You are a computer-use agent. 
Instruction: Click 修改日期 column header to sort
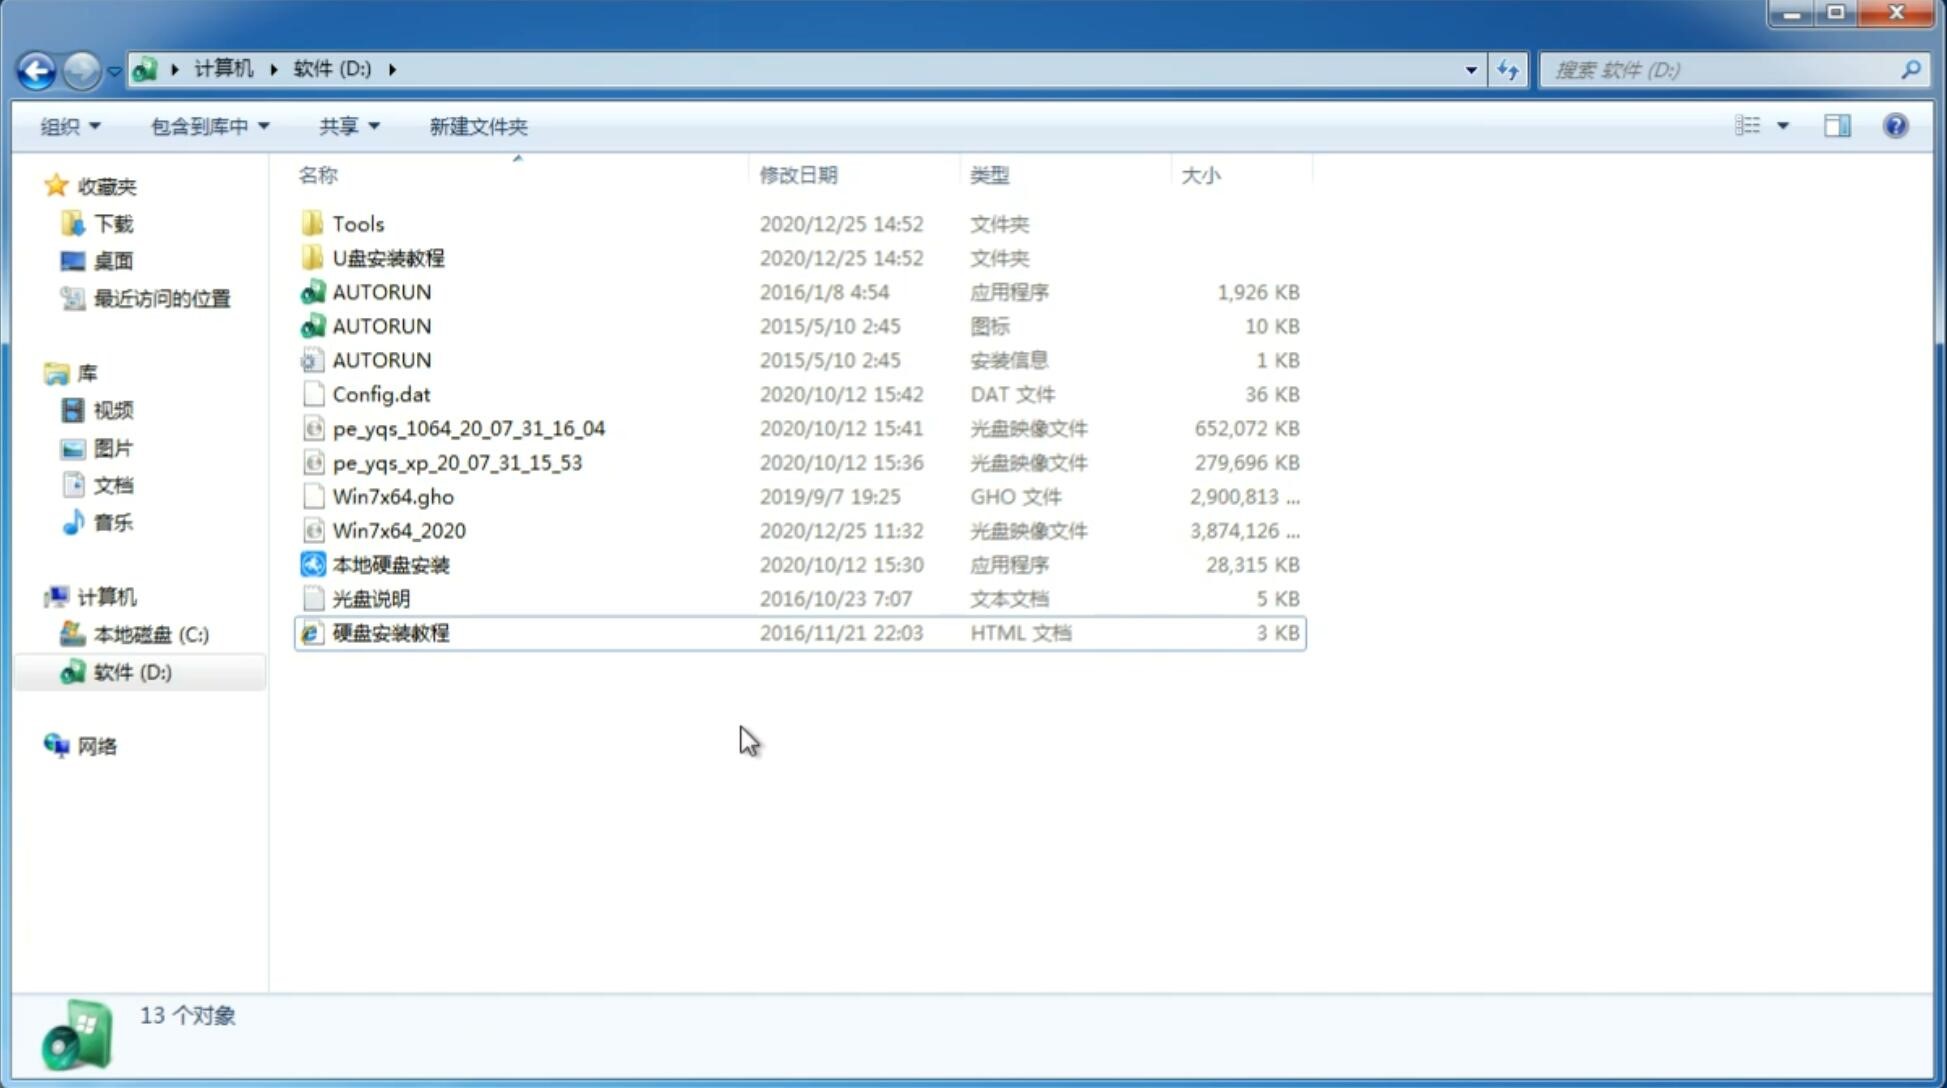[x=797, y=175]
